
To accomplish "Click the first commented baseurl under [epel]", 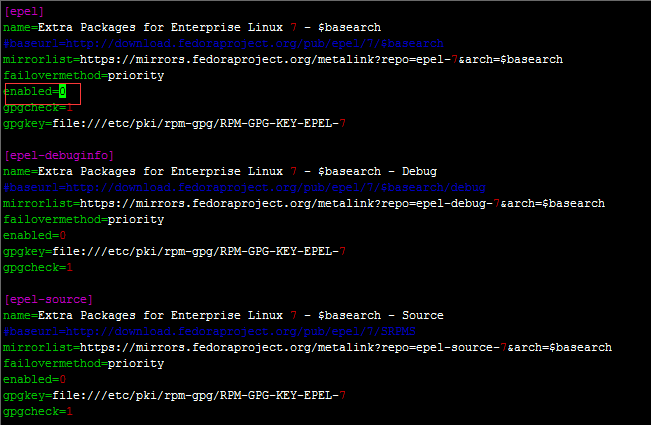I will click(222, 43).
